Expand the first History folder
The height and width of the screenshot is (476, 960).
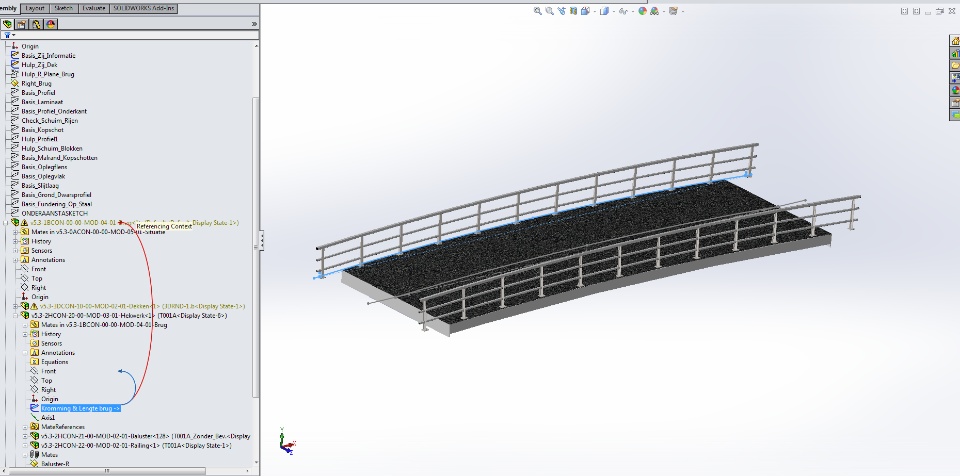pos(15,241)
